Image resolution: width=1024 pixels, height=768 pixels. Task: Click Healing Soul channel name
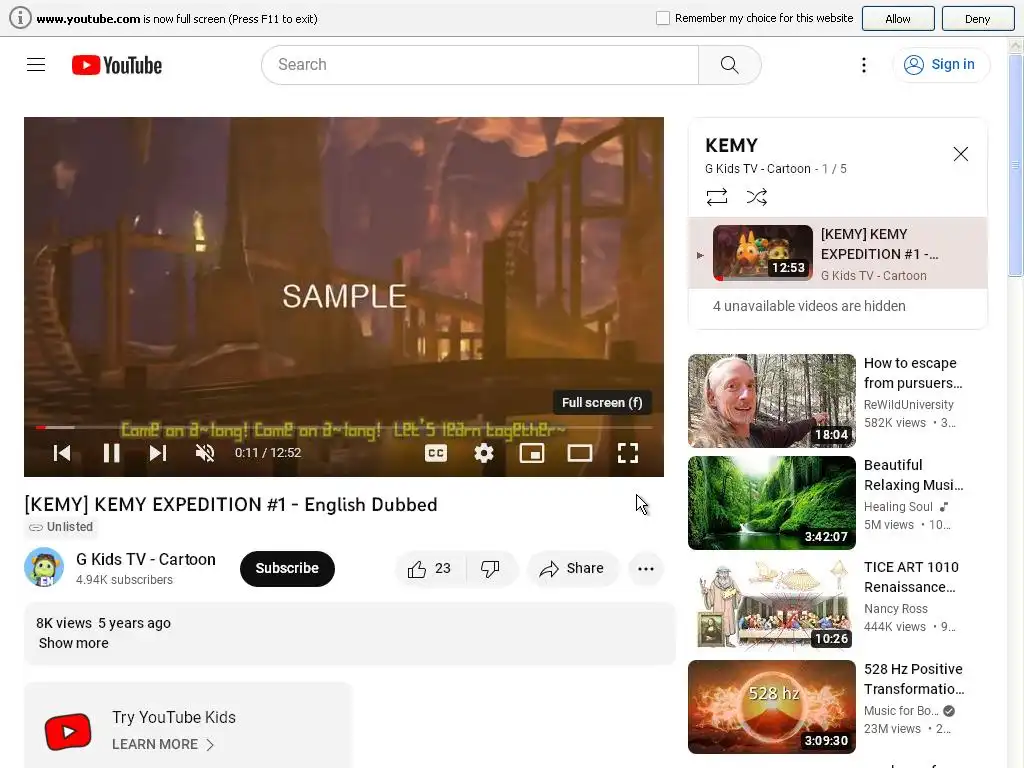pyautogui.click(x=898, y=507)
